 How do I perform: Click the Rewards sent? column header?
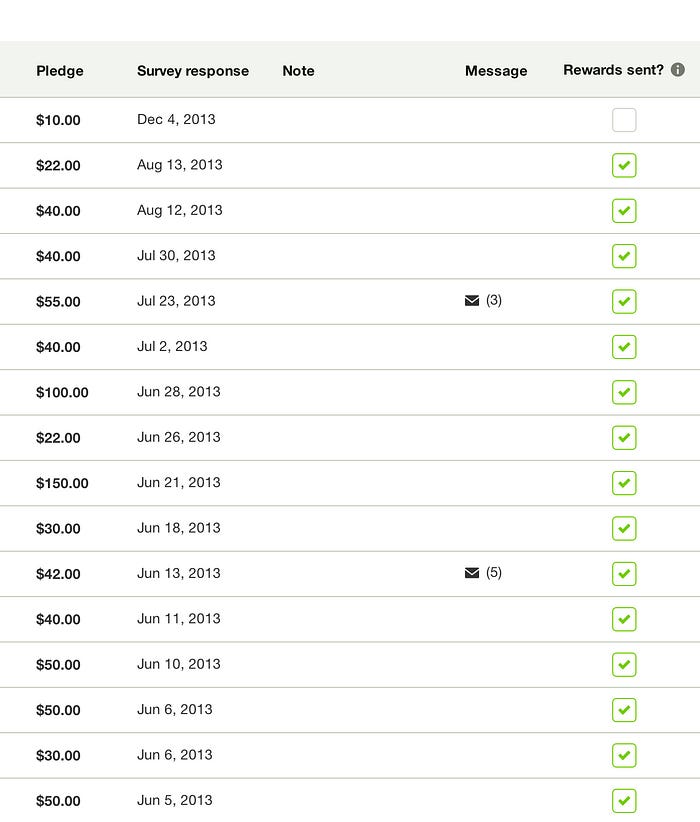pyautogui.click(x=613, y=70)
